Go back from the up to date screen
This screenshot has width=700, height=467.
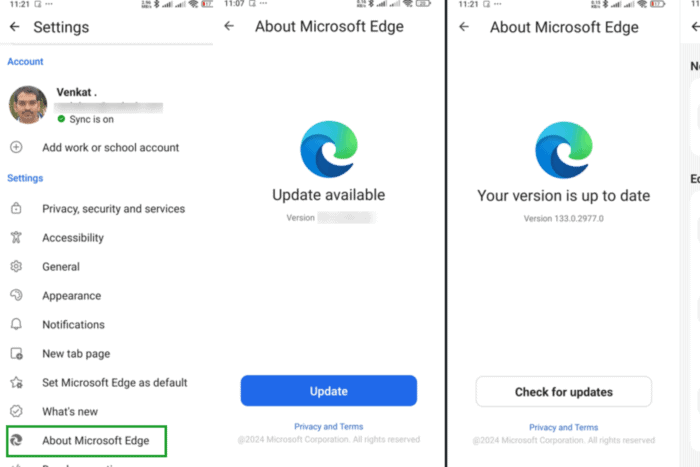[x=464, y=27]
